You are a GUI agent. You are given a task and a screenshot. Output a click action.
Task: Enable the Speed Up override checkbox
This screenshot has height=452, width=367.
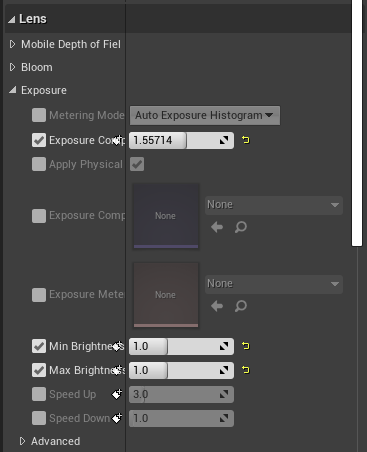click(39, 394)
